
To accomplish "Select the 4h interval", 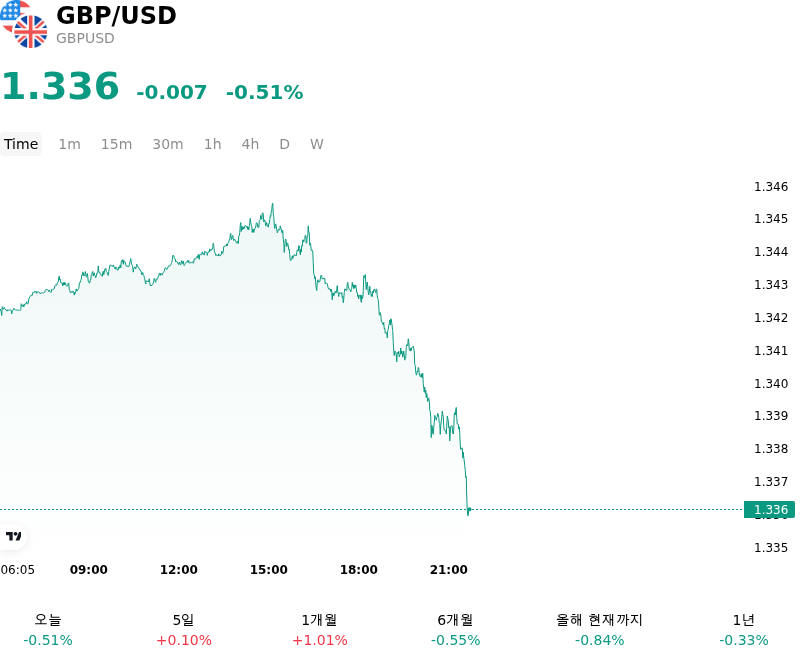I will (x=250, y=144).
